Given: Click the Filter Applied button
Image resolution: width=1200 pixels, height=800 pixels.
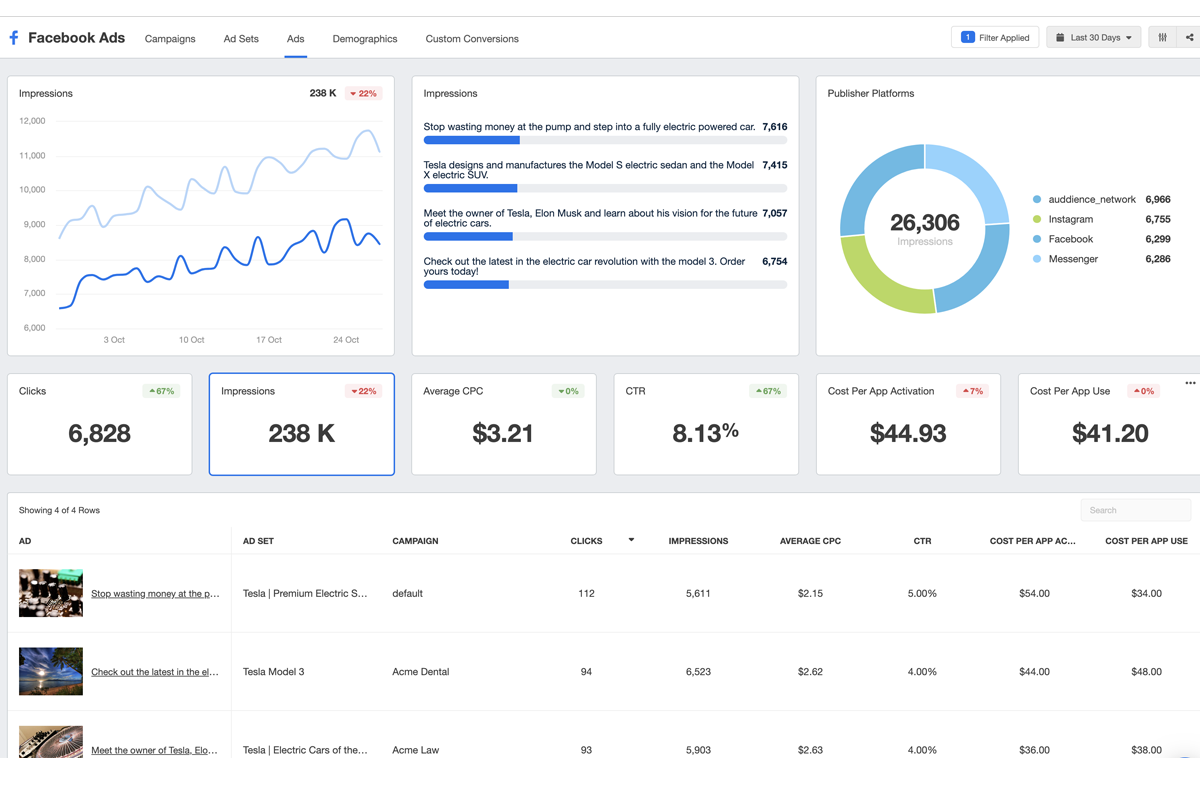Looking at the screenshot, I should [x=995, y=38].
